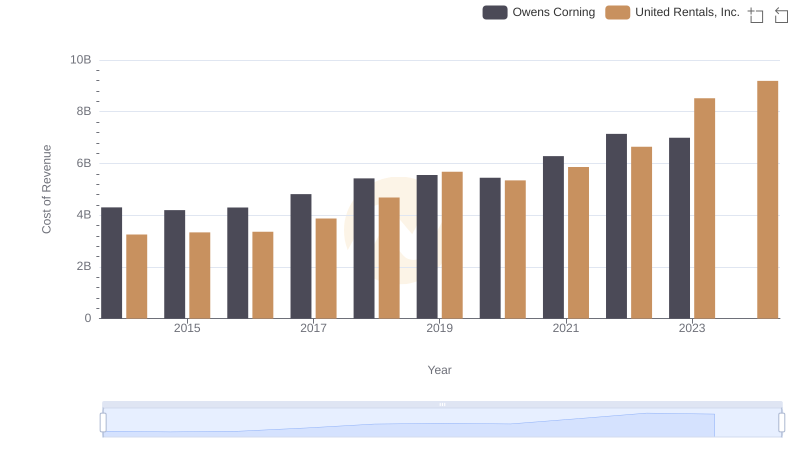Click the right handle of zoom slider
Screen dimensions: 800x461
[781, 423]
